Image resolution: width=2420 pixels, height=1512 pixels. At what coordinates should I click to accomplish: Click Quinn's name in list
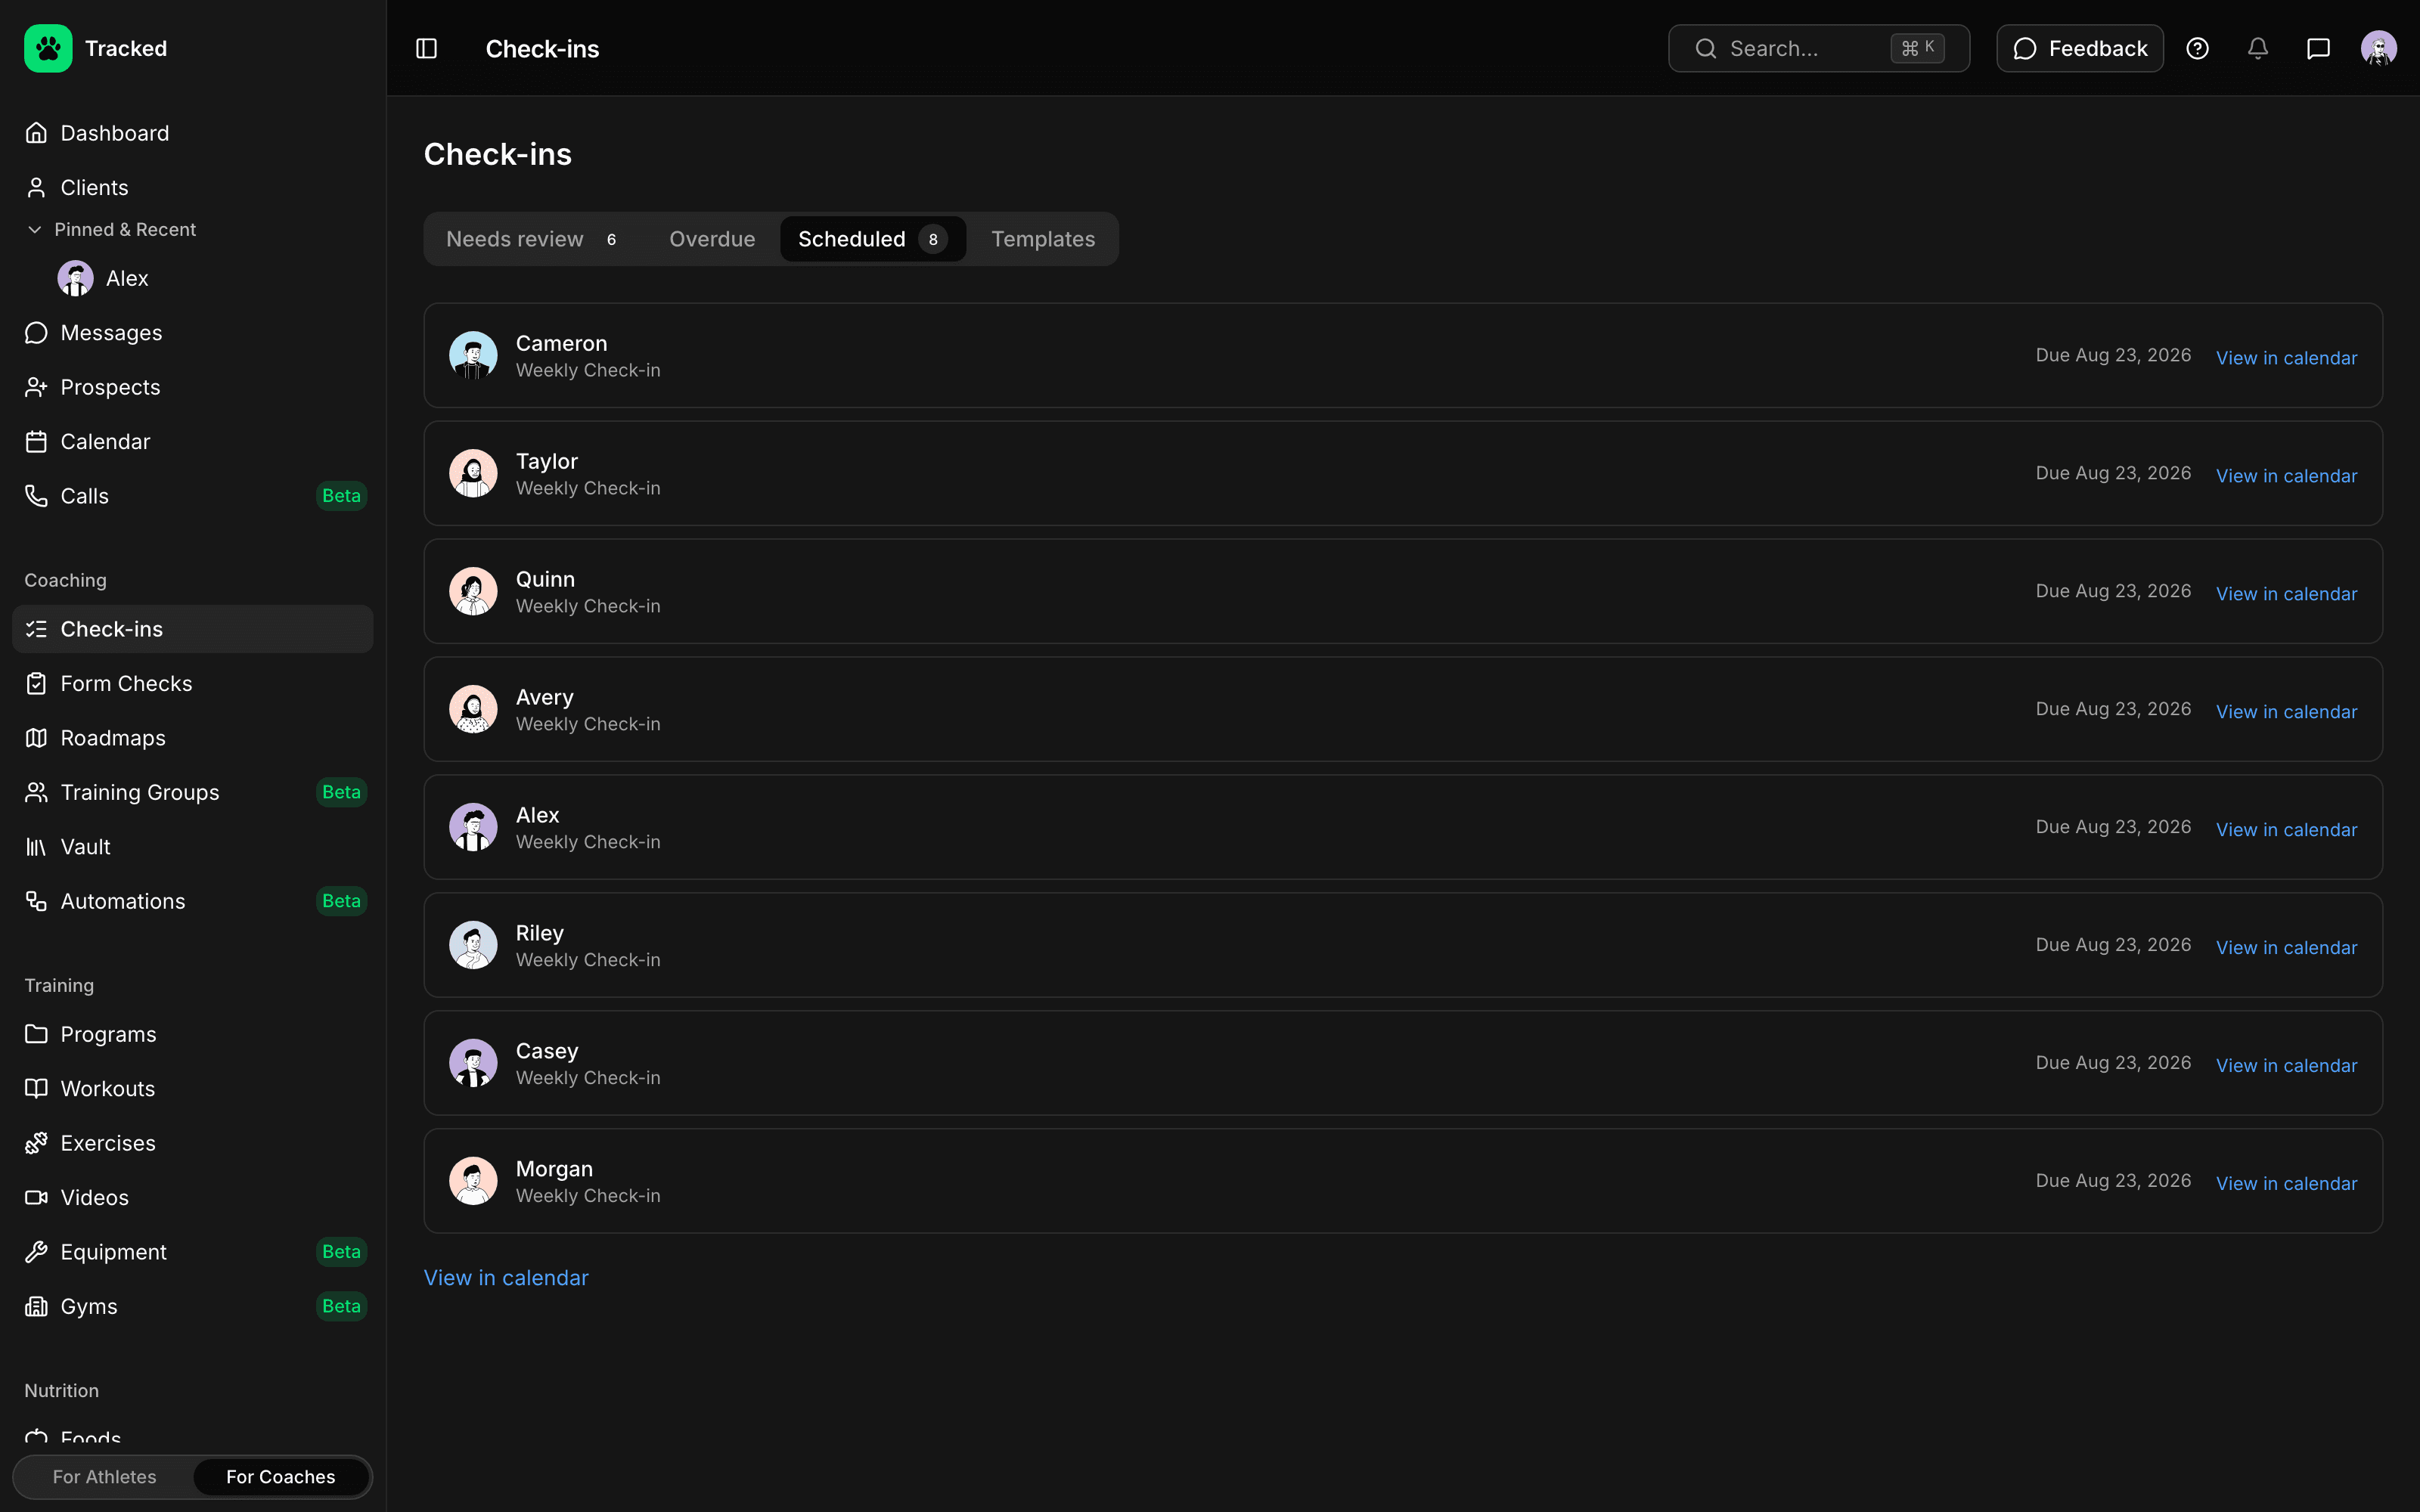[x=545, y=579]
